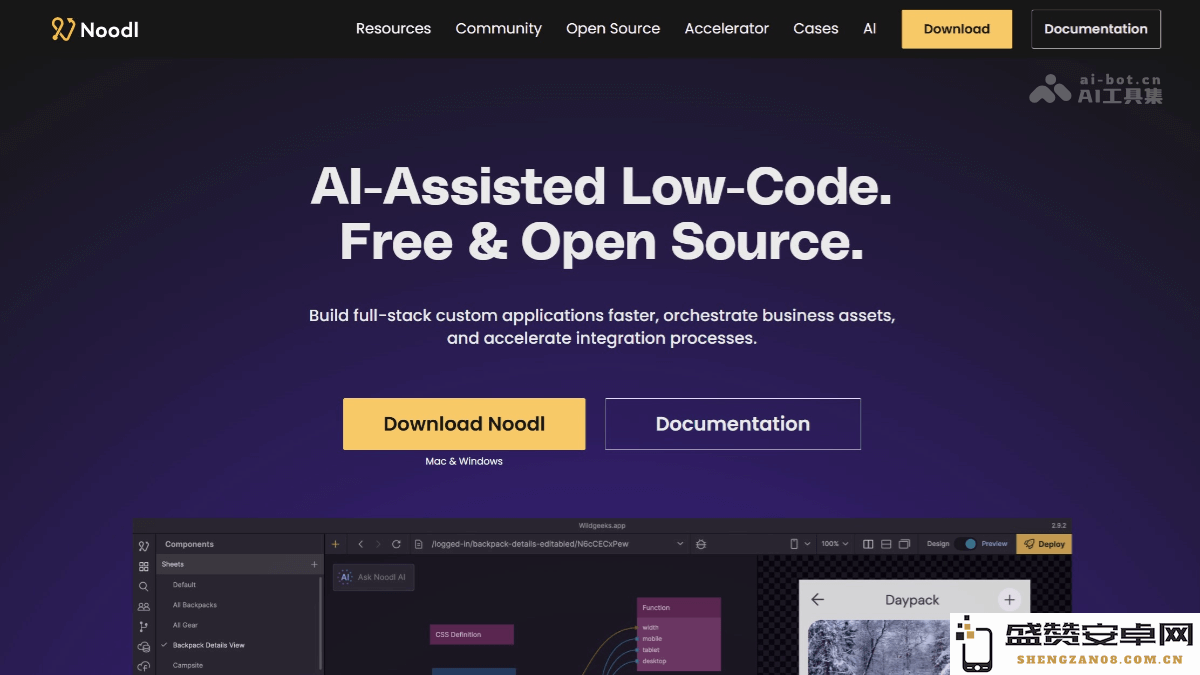This screenshot has height=675, width=1200.
Task: Click the Noodl logo icon atop the editor sidebar
Action: click(x=144, y=546)
